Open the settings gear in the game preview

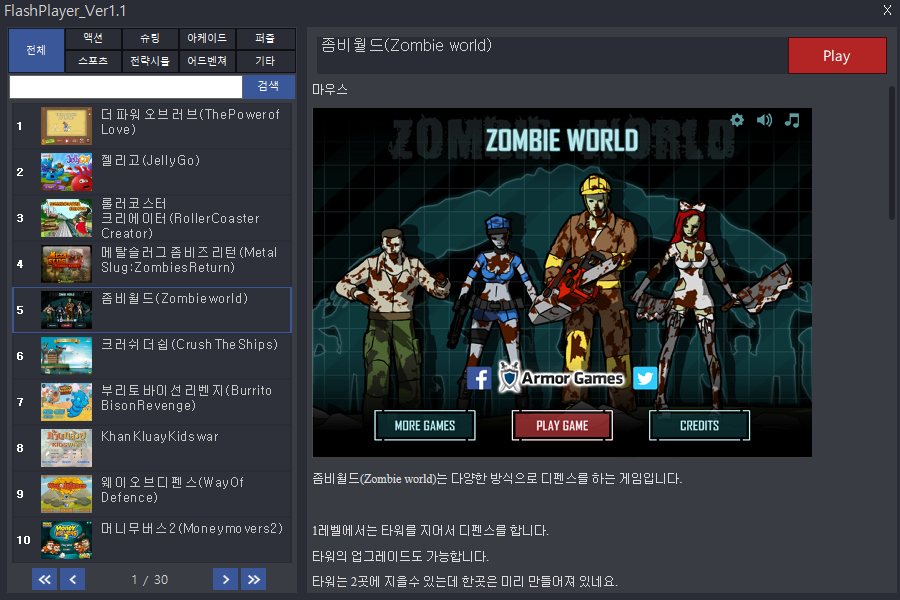[737, 120]
